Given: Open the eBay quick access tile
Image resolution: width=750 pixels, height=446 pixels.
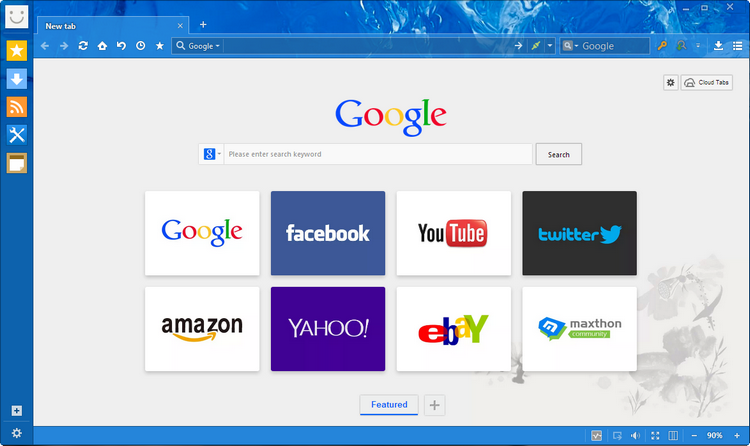Looking at the screenshot, I should coord(454,329).
